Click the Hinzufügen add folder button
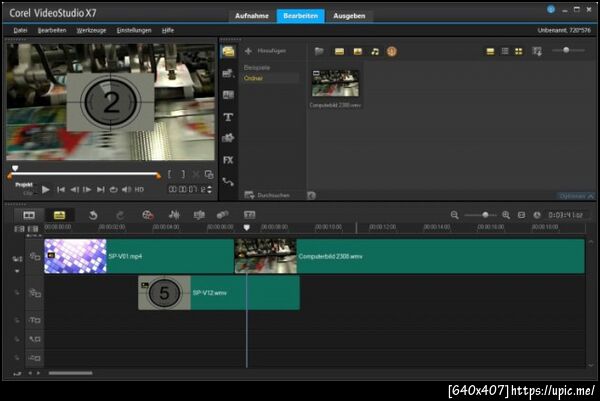Viewport: 600px width, 401px height. pos(265,51)
